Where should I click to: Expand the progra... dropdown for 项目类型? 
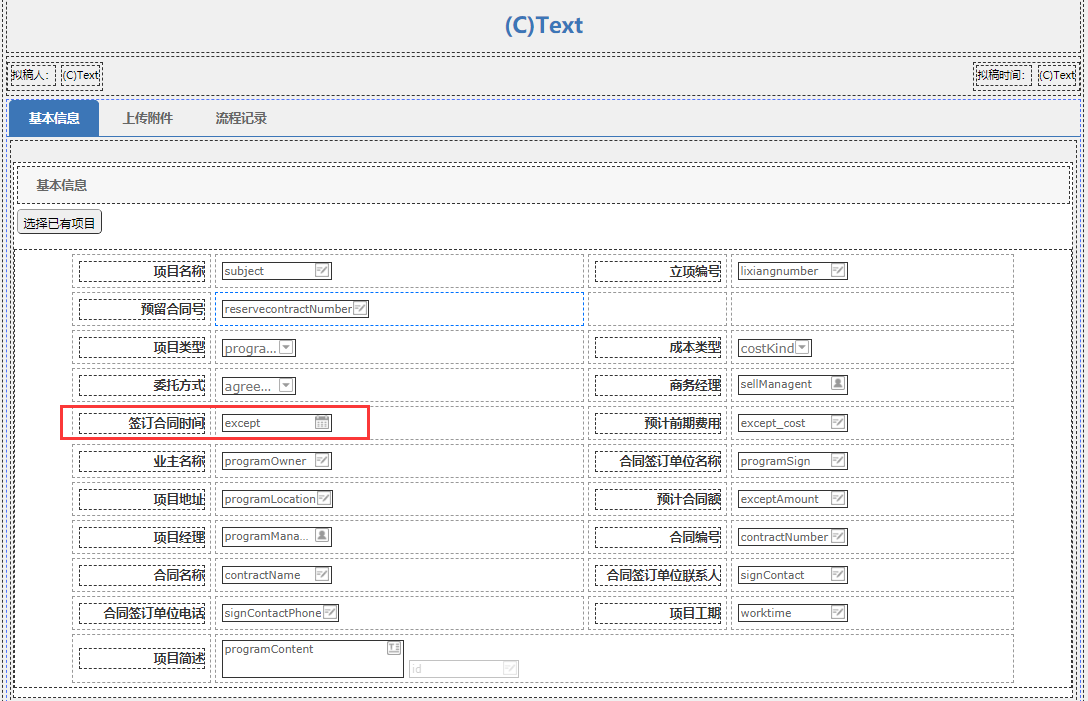286,348
